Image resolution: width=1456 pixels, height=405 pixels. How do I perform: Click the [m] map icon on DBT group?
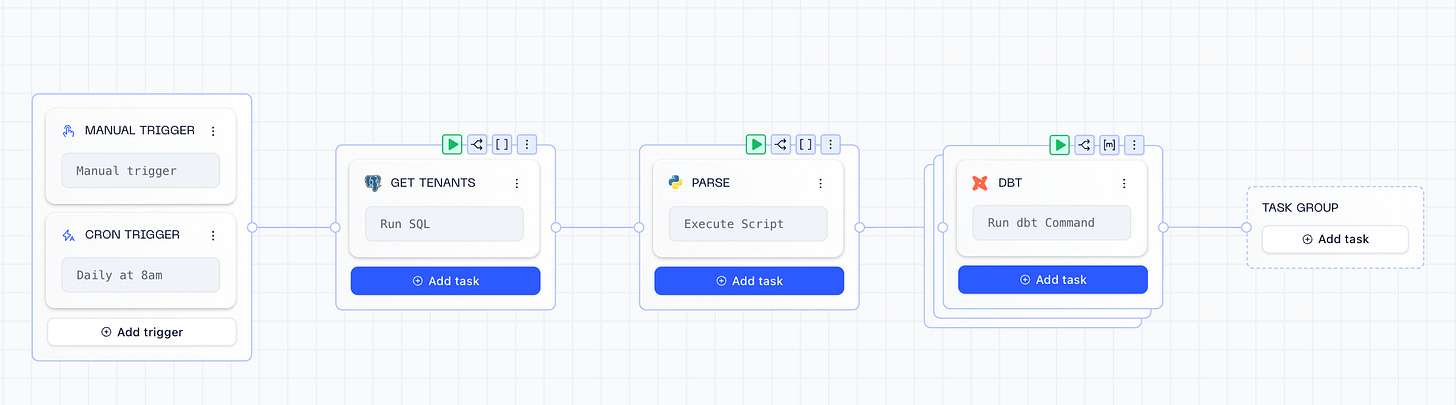click(x=1110, y=145)
